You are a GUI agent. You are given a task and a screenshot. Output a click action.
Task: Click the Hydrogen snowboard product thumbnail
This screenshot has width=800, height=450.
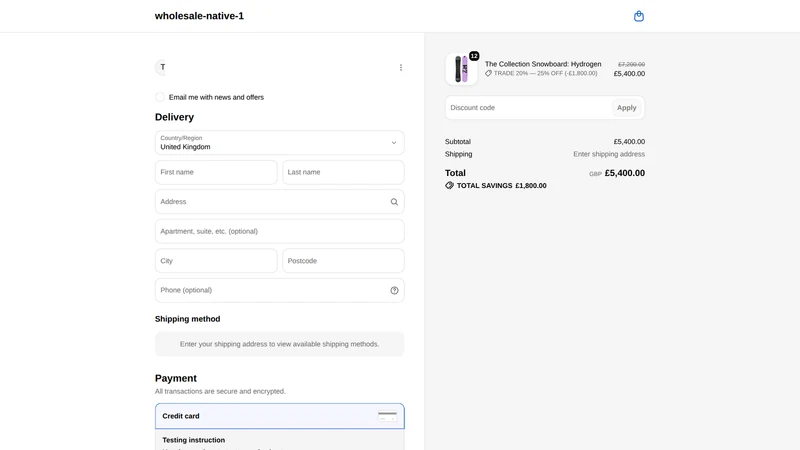(461, 69)
